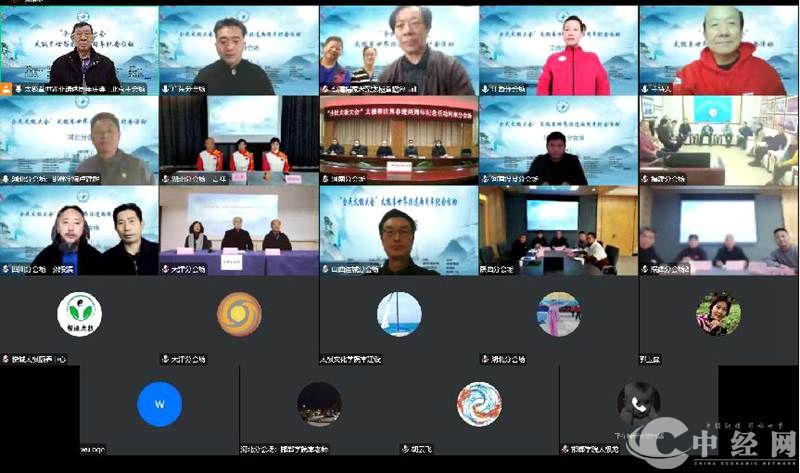The height and width of the screenshot is (473, 800).
Task: Click the microphone icon on the 河南分会场 label
Action: coord(326,179)
